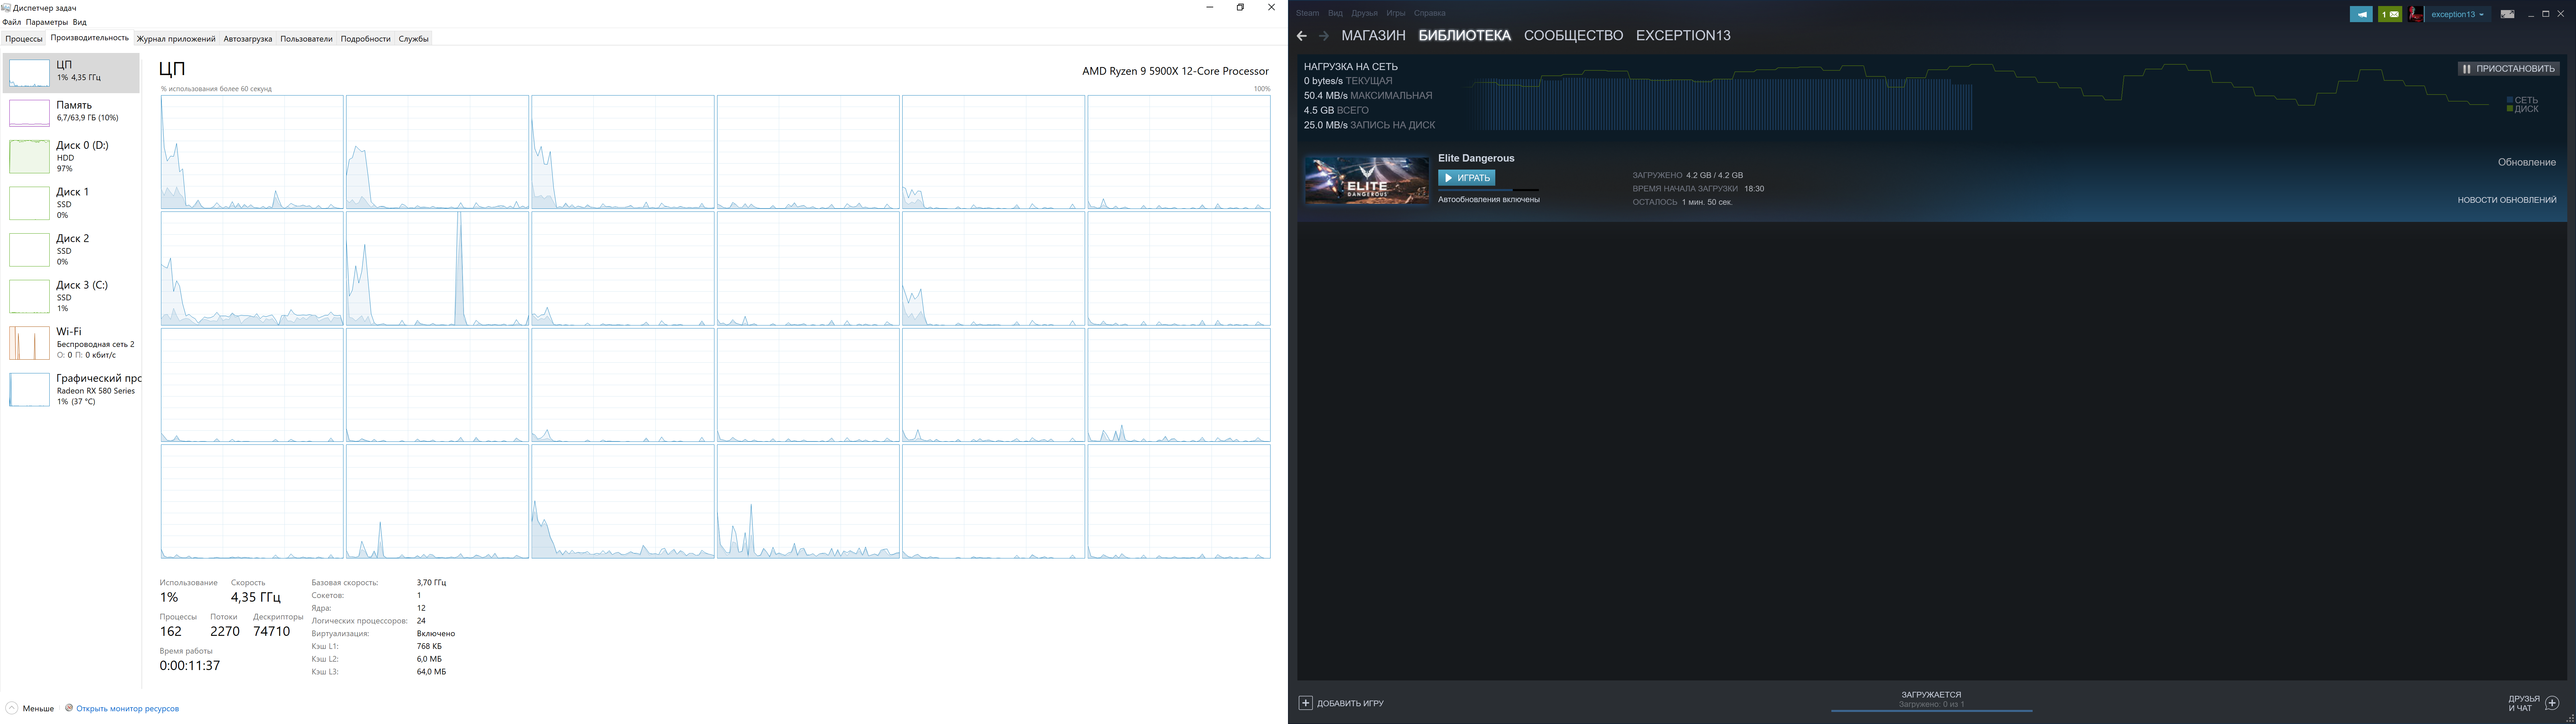This screenshot has height=724, width=2576.
Task: Open the Параметры menu in Task Manager
Action: tap(47, 22)
